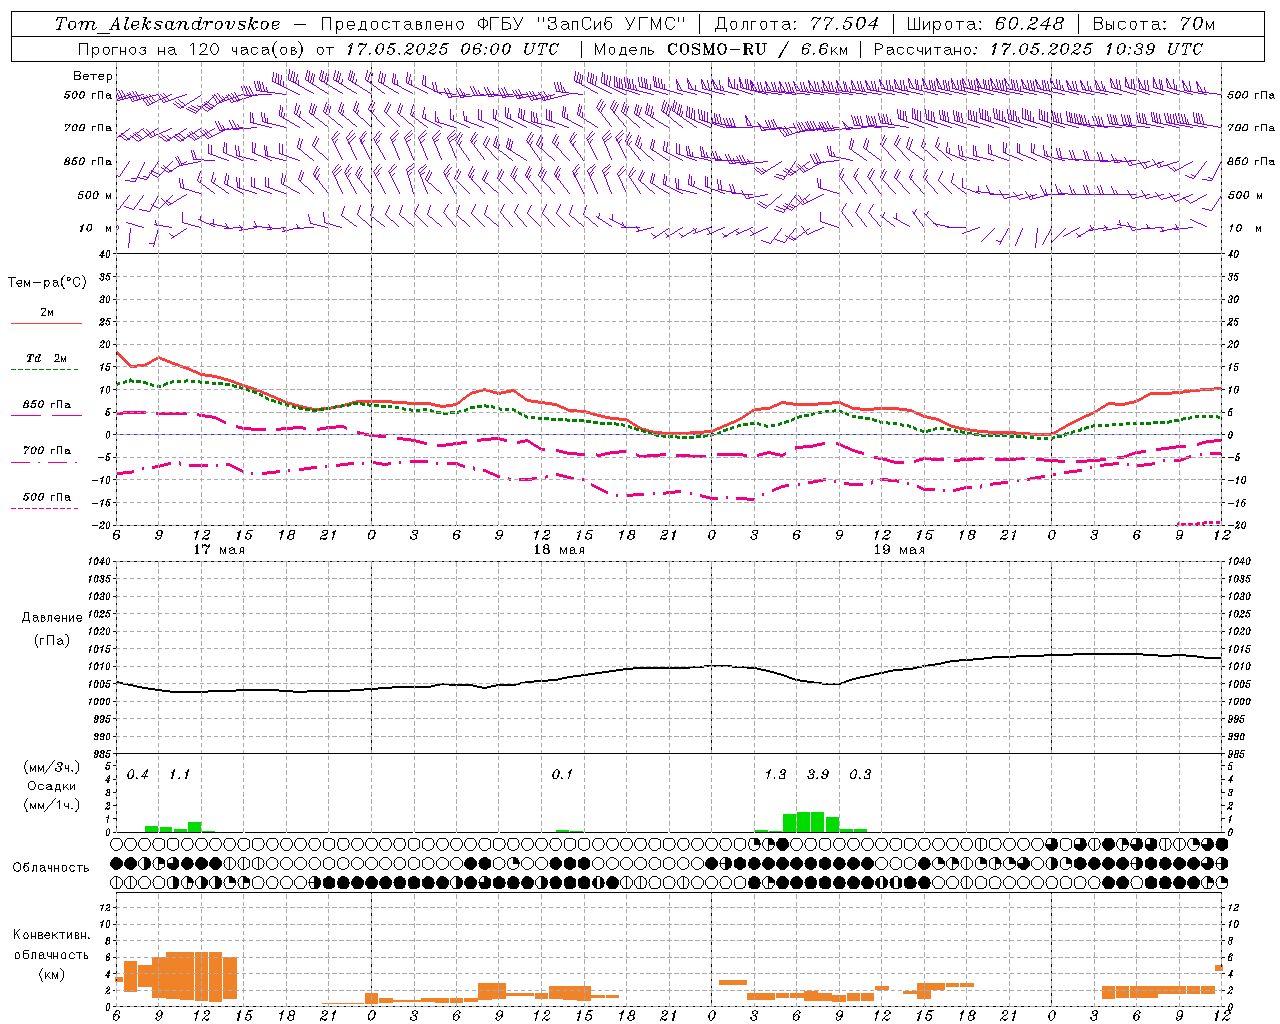1280x1024 pixels.
Task: Click the "(мм/3ч.)" precipitation unit label
Action: pos(51,768)
